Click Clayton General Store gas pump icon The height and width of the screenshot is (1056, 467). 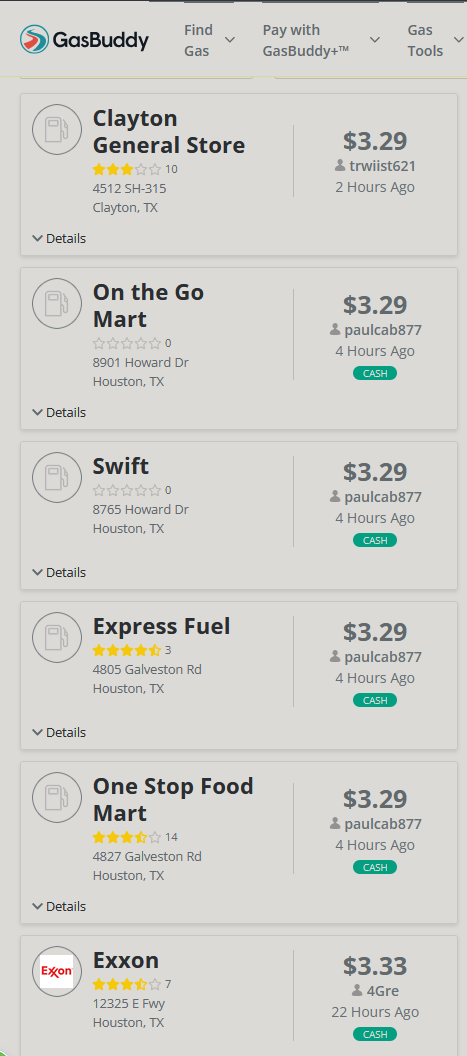pos(57,129)
